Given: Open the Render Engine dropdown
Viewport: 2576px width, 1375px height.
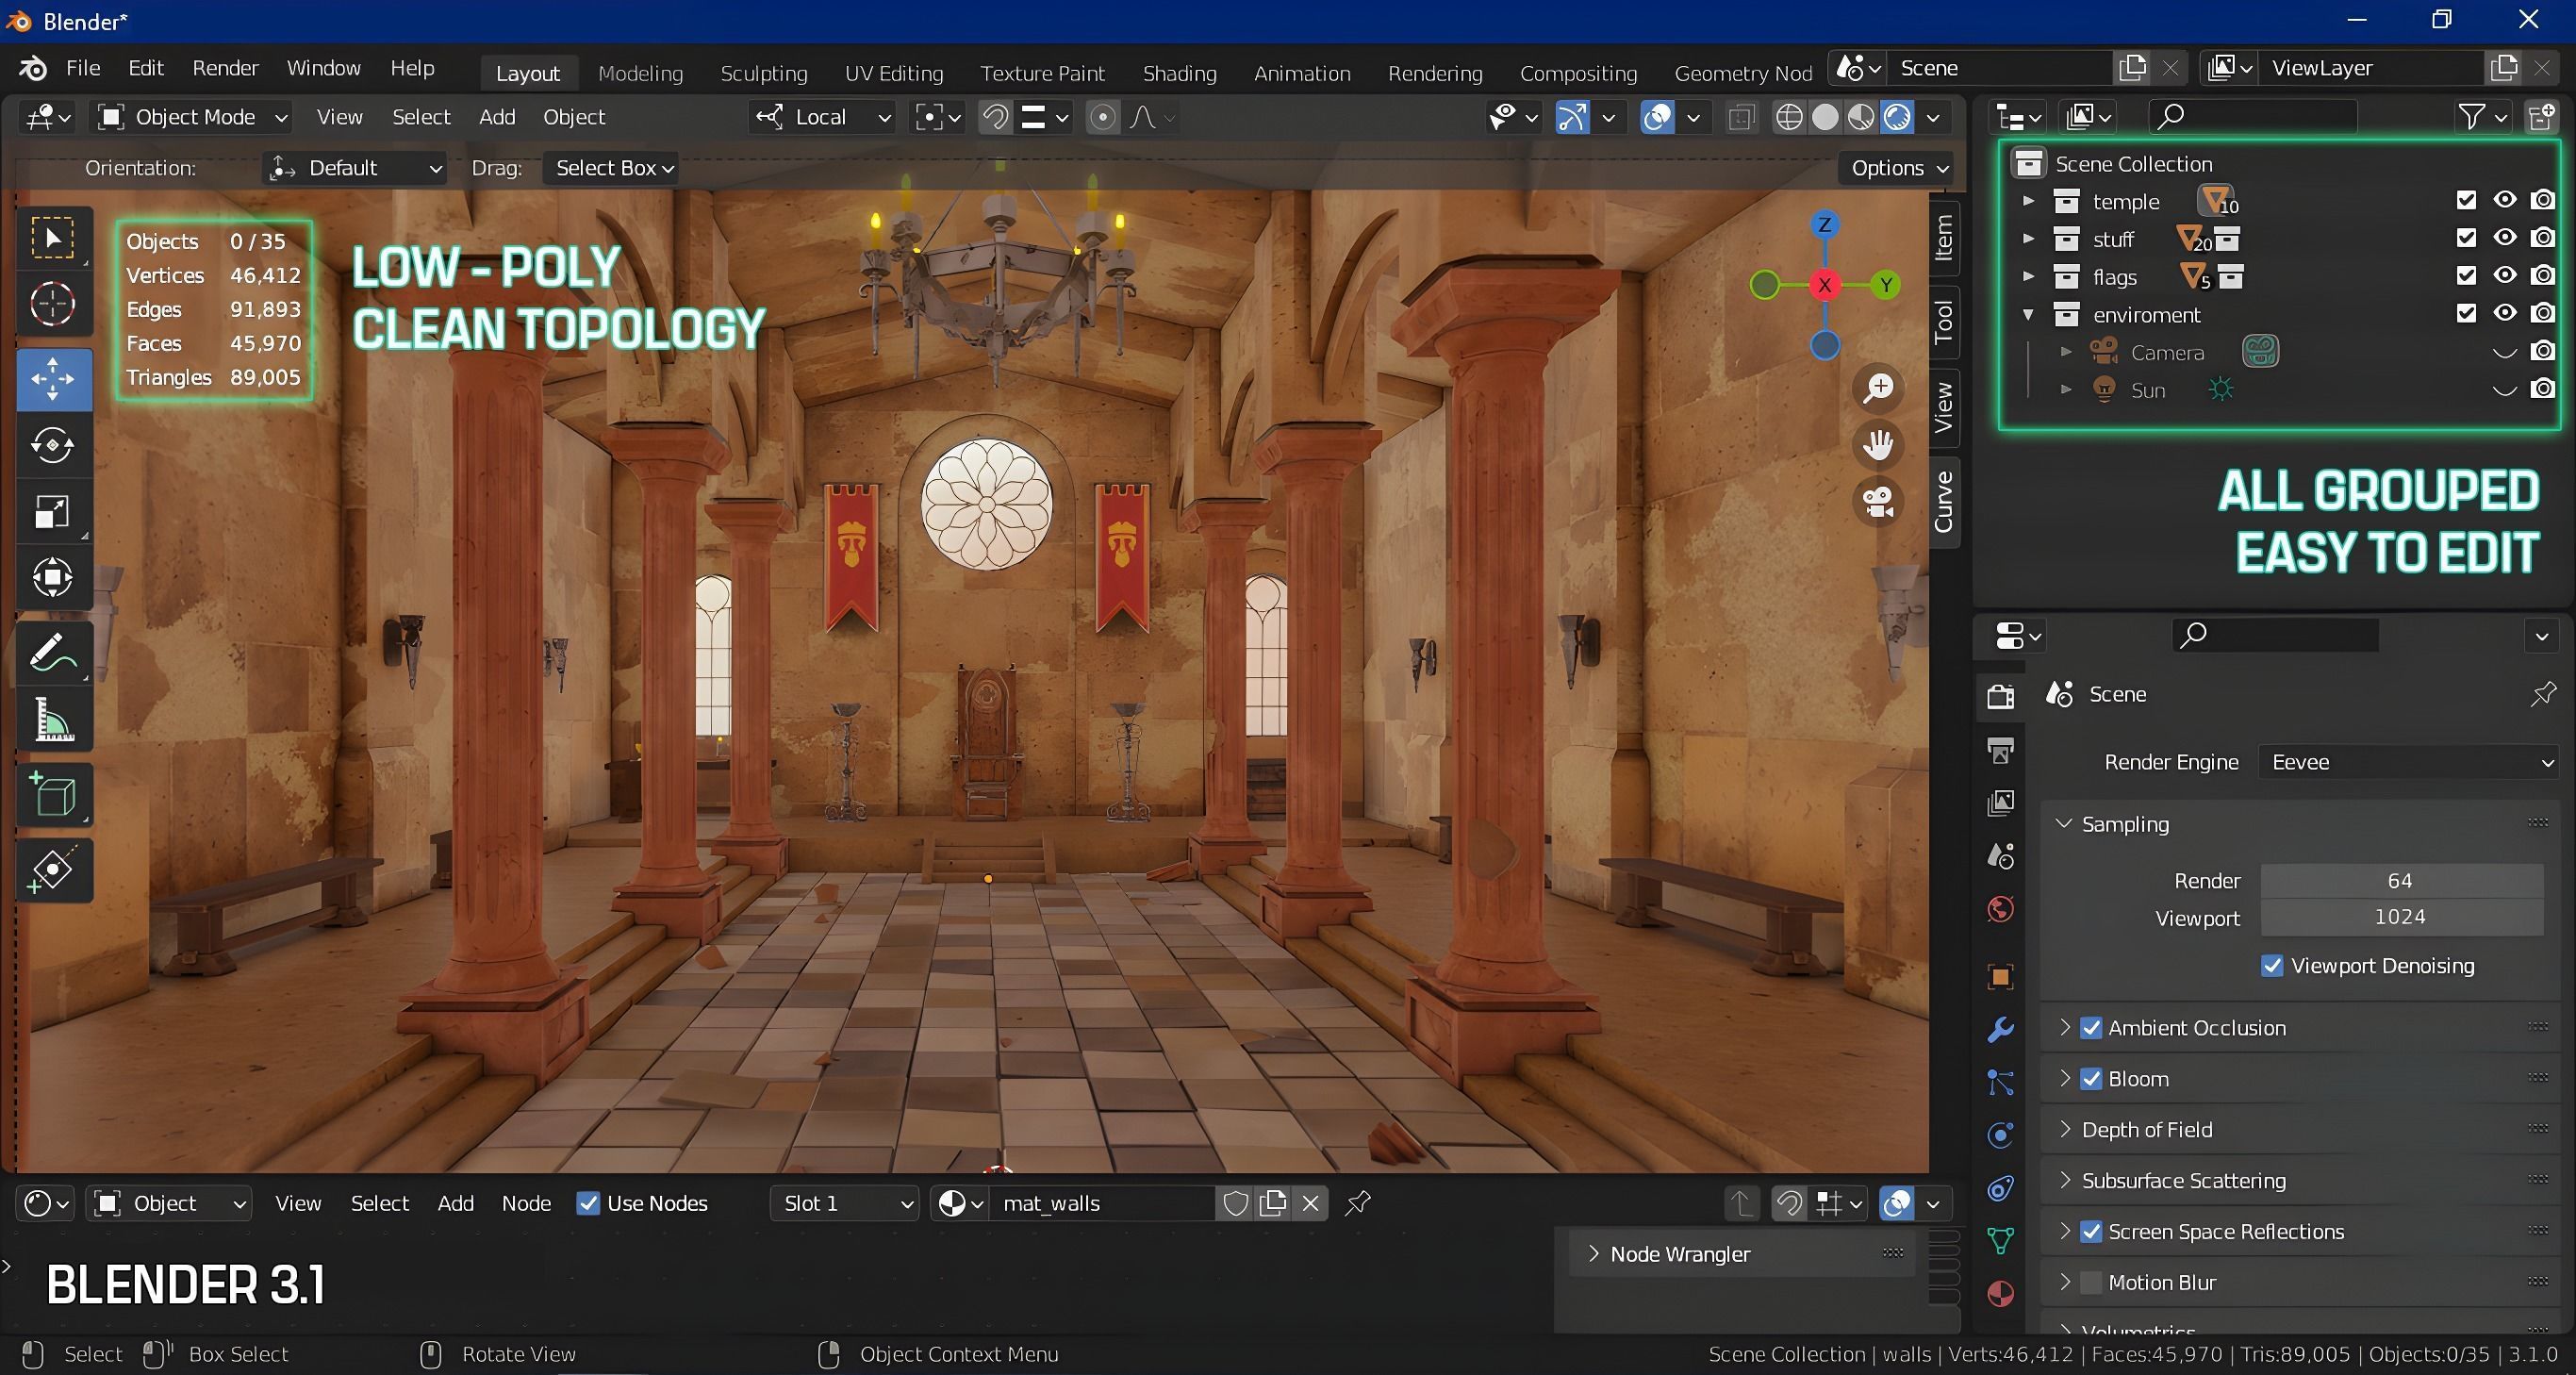Looking at the screenshot, I should tap(2408, 762).
